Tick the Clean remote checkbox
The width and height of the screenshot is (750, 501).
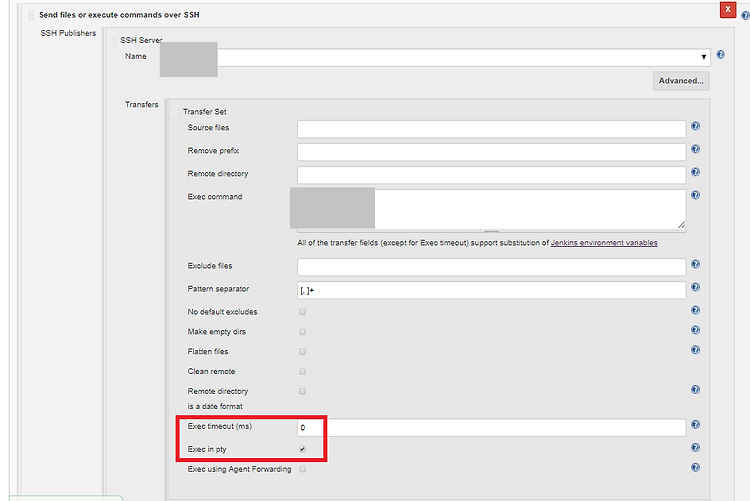pyautogui.click(x=302, y=371)
